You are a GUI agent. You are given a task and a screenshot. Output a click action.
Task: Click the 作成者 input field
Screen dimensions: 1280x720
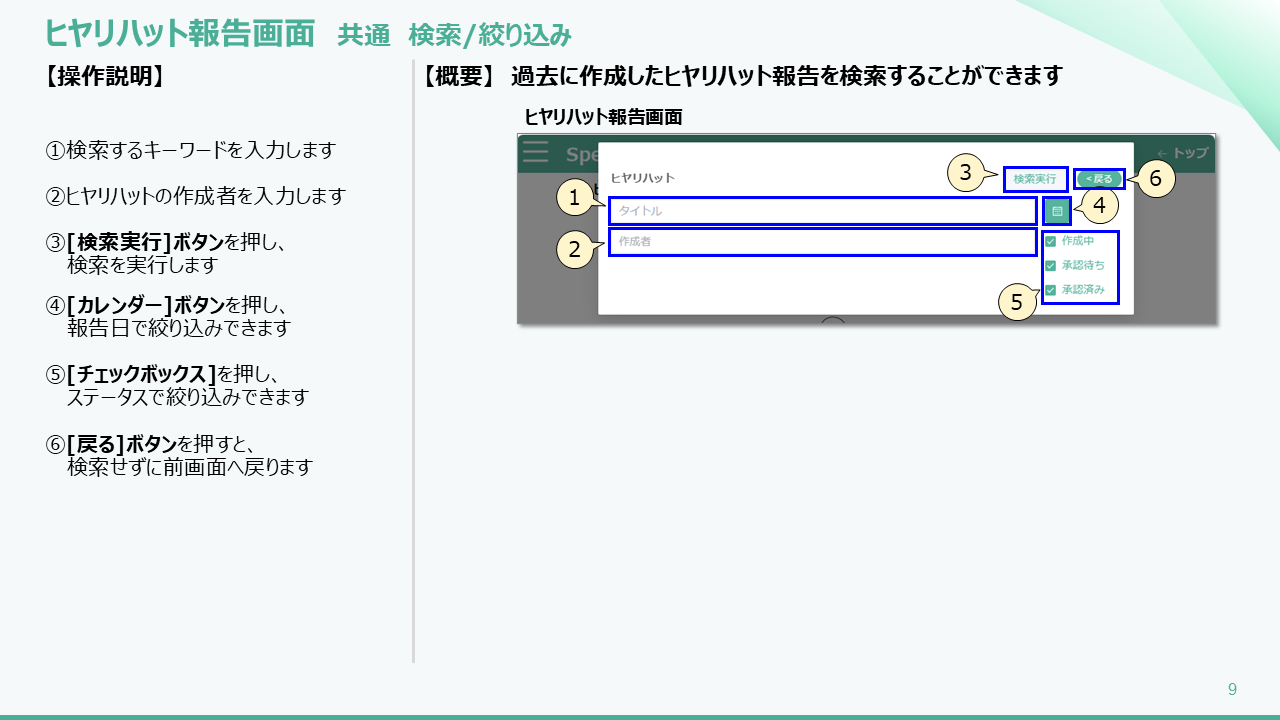coord(820,241)
